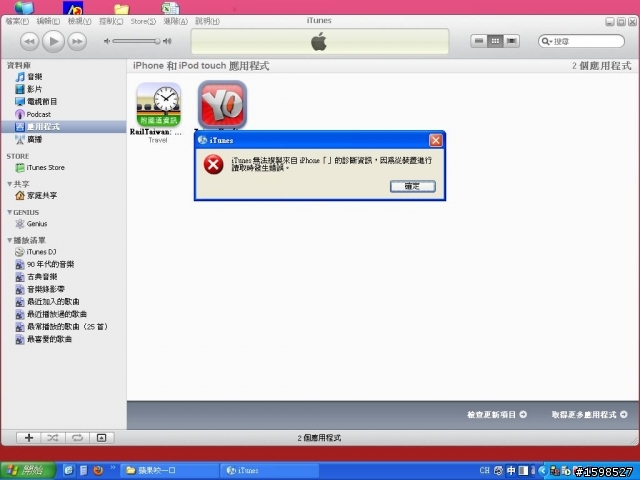640x480 pixels.
Task: Collapse the GENIUS sidebar section
Action: pos(9,212)
